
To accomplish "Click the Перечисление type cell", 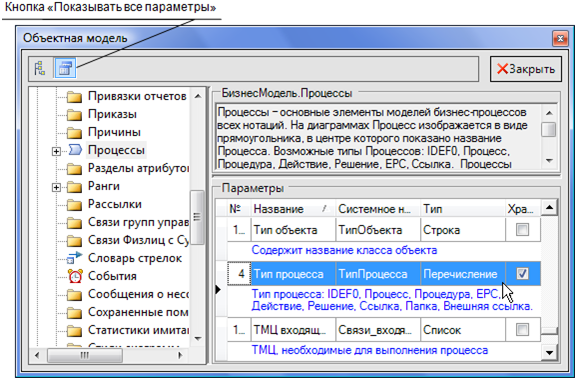I will tap(463, 274).
